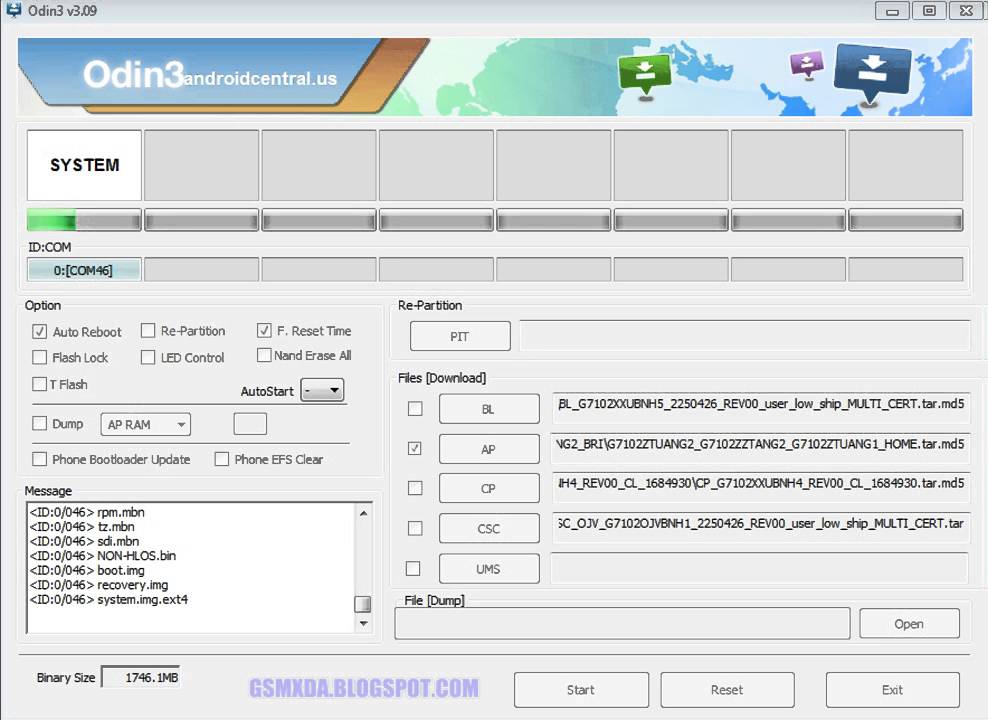This screenshot has width=988, height=720.
Task: Expand the AP RAM dump dropdown
Action: click(146, 425)
